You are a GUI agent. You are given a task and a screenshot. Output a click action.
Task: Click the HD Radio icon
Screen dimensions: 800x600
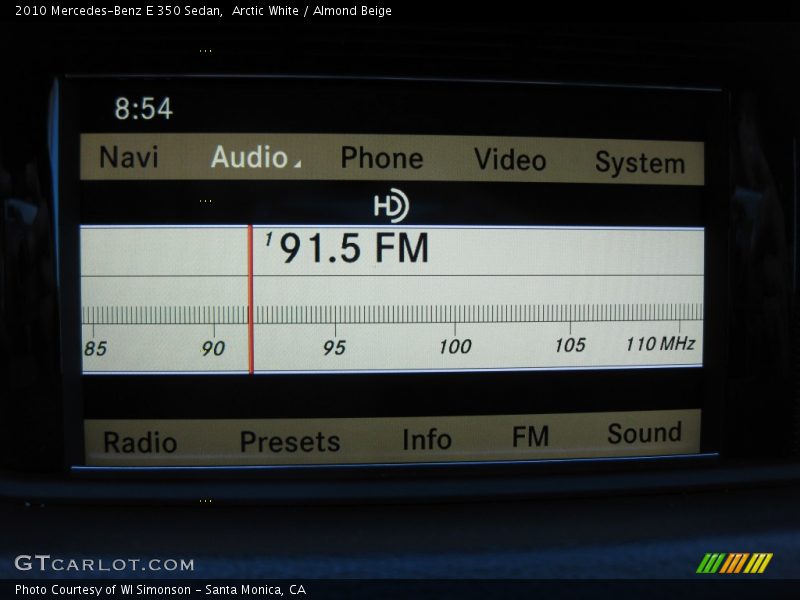(x=391, y=206)
